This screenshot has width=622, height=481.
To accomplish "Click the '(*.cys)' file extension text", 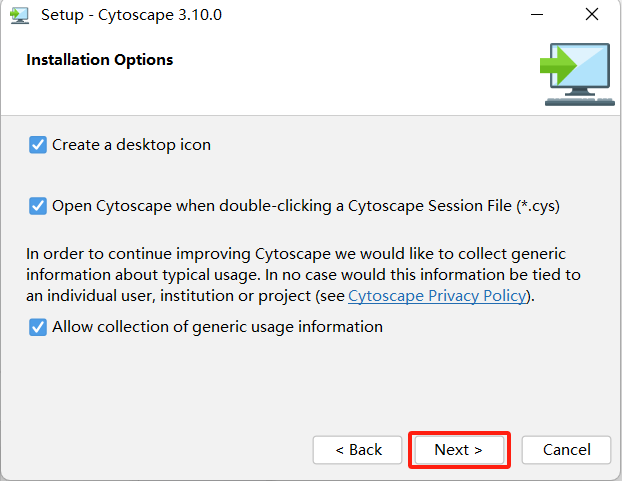I will [x=538, y=206].
